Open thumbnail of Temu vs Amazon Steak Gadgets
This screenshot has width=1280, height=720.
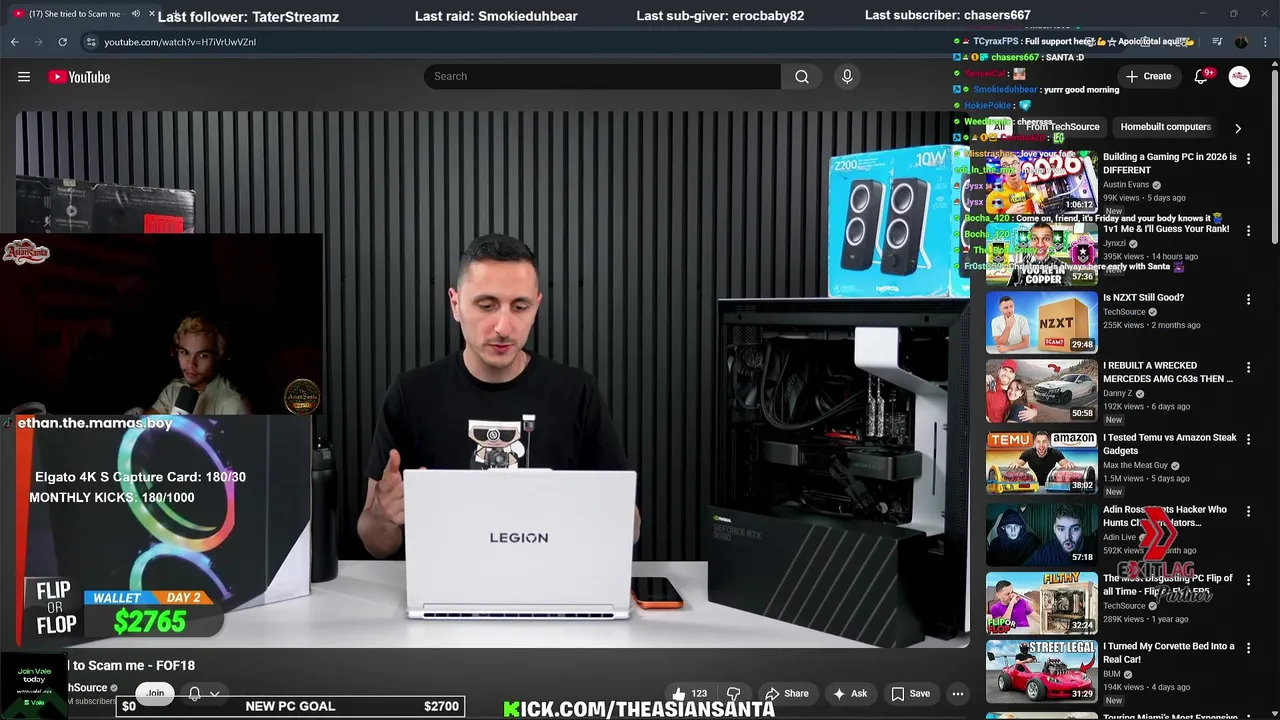point(1041,463)
